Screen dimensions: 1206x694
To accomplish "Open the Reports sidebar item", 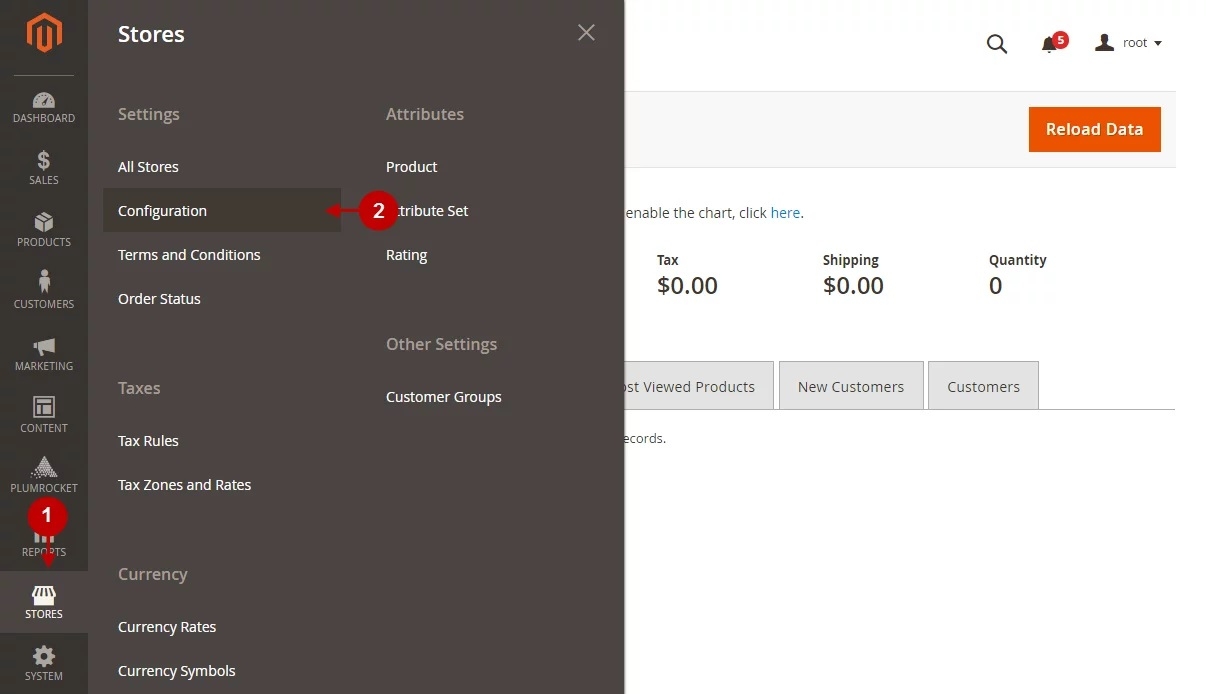I will tap(44, 541).
